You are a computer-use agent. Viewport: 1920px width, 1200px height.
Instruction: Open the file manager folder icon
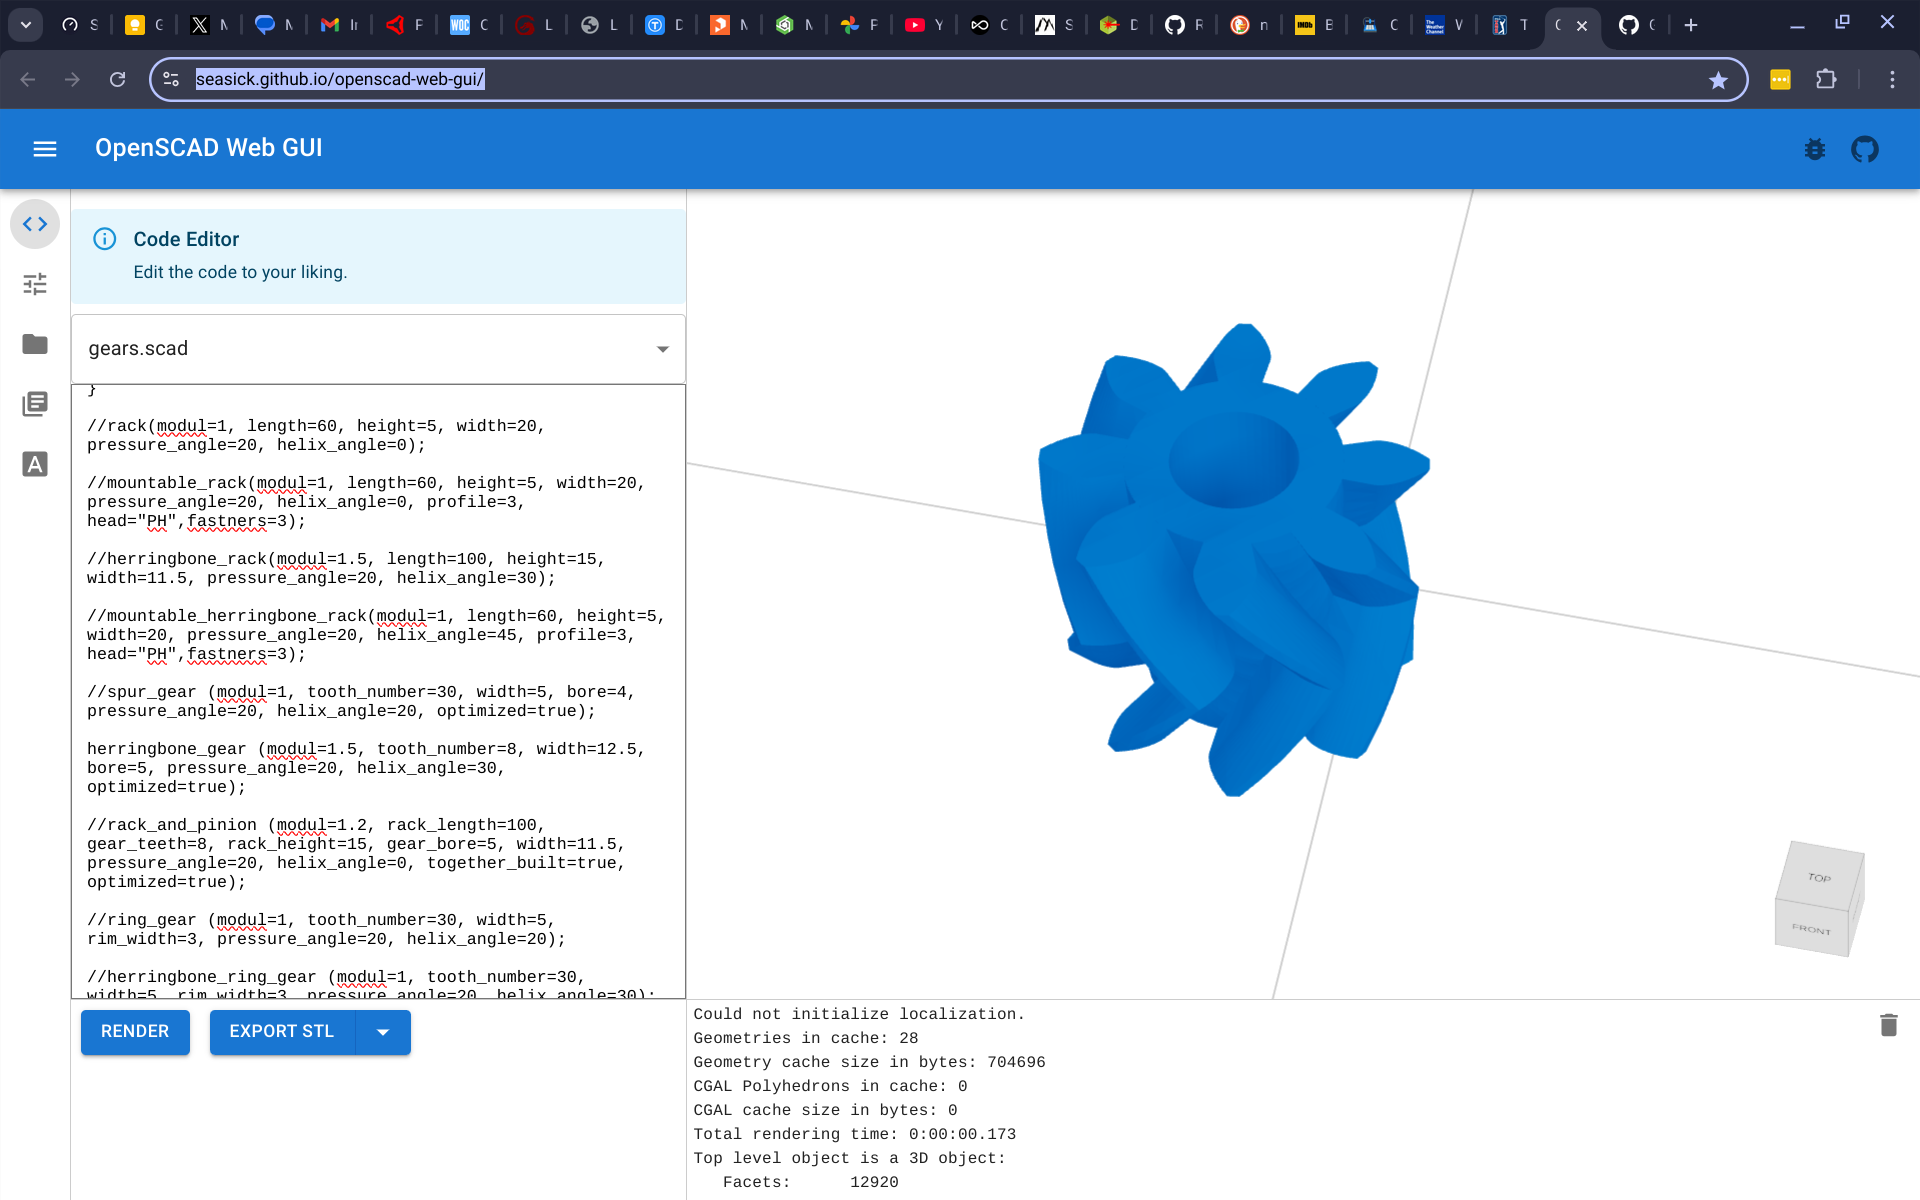coord(35,344)
